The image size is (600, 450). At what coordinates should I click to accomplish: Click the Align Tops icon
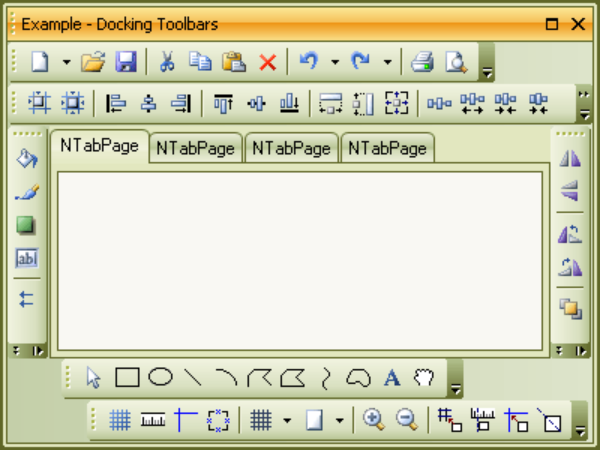[223, 103]
